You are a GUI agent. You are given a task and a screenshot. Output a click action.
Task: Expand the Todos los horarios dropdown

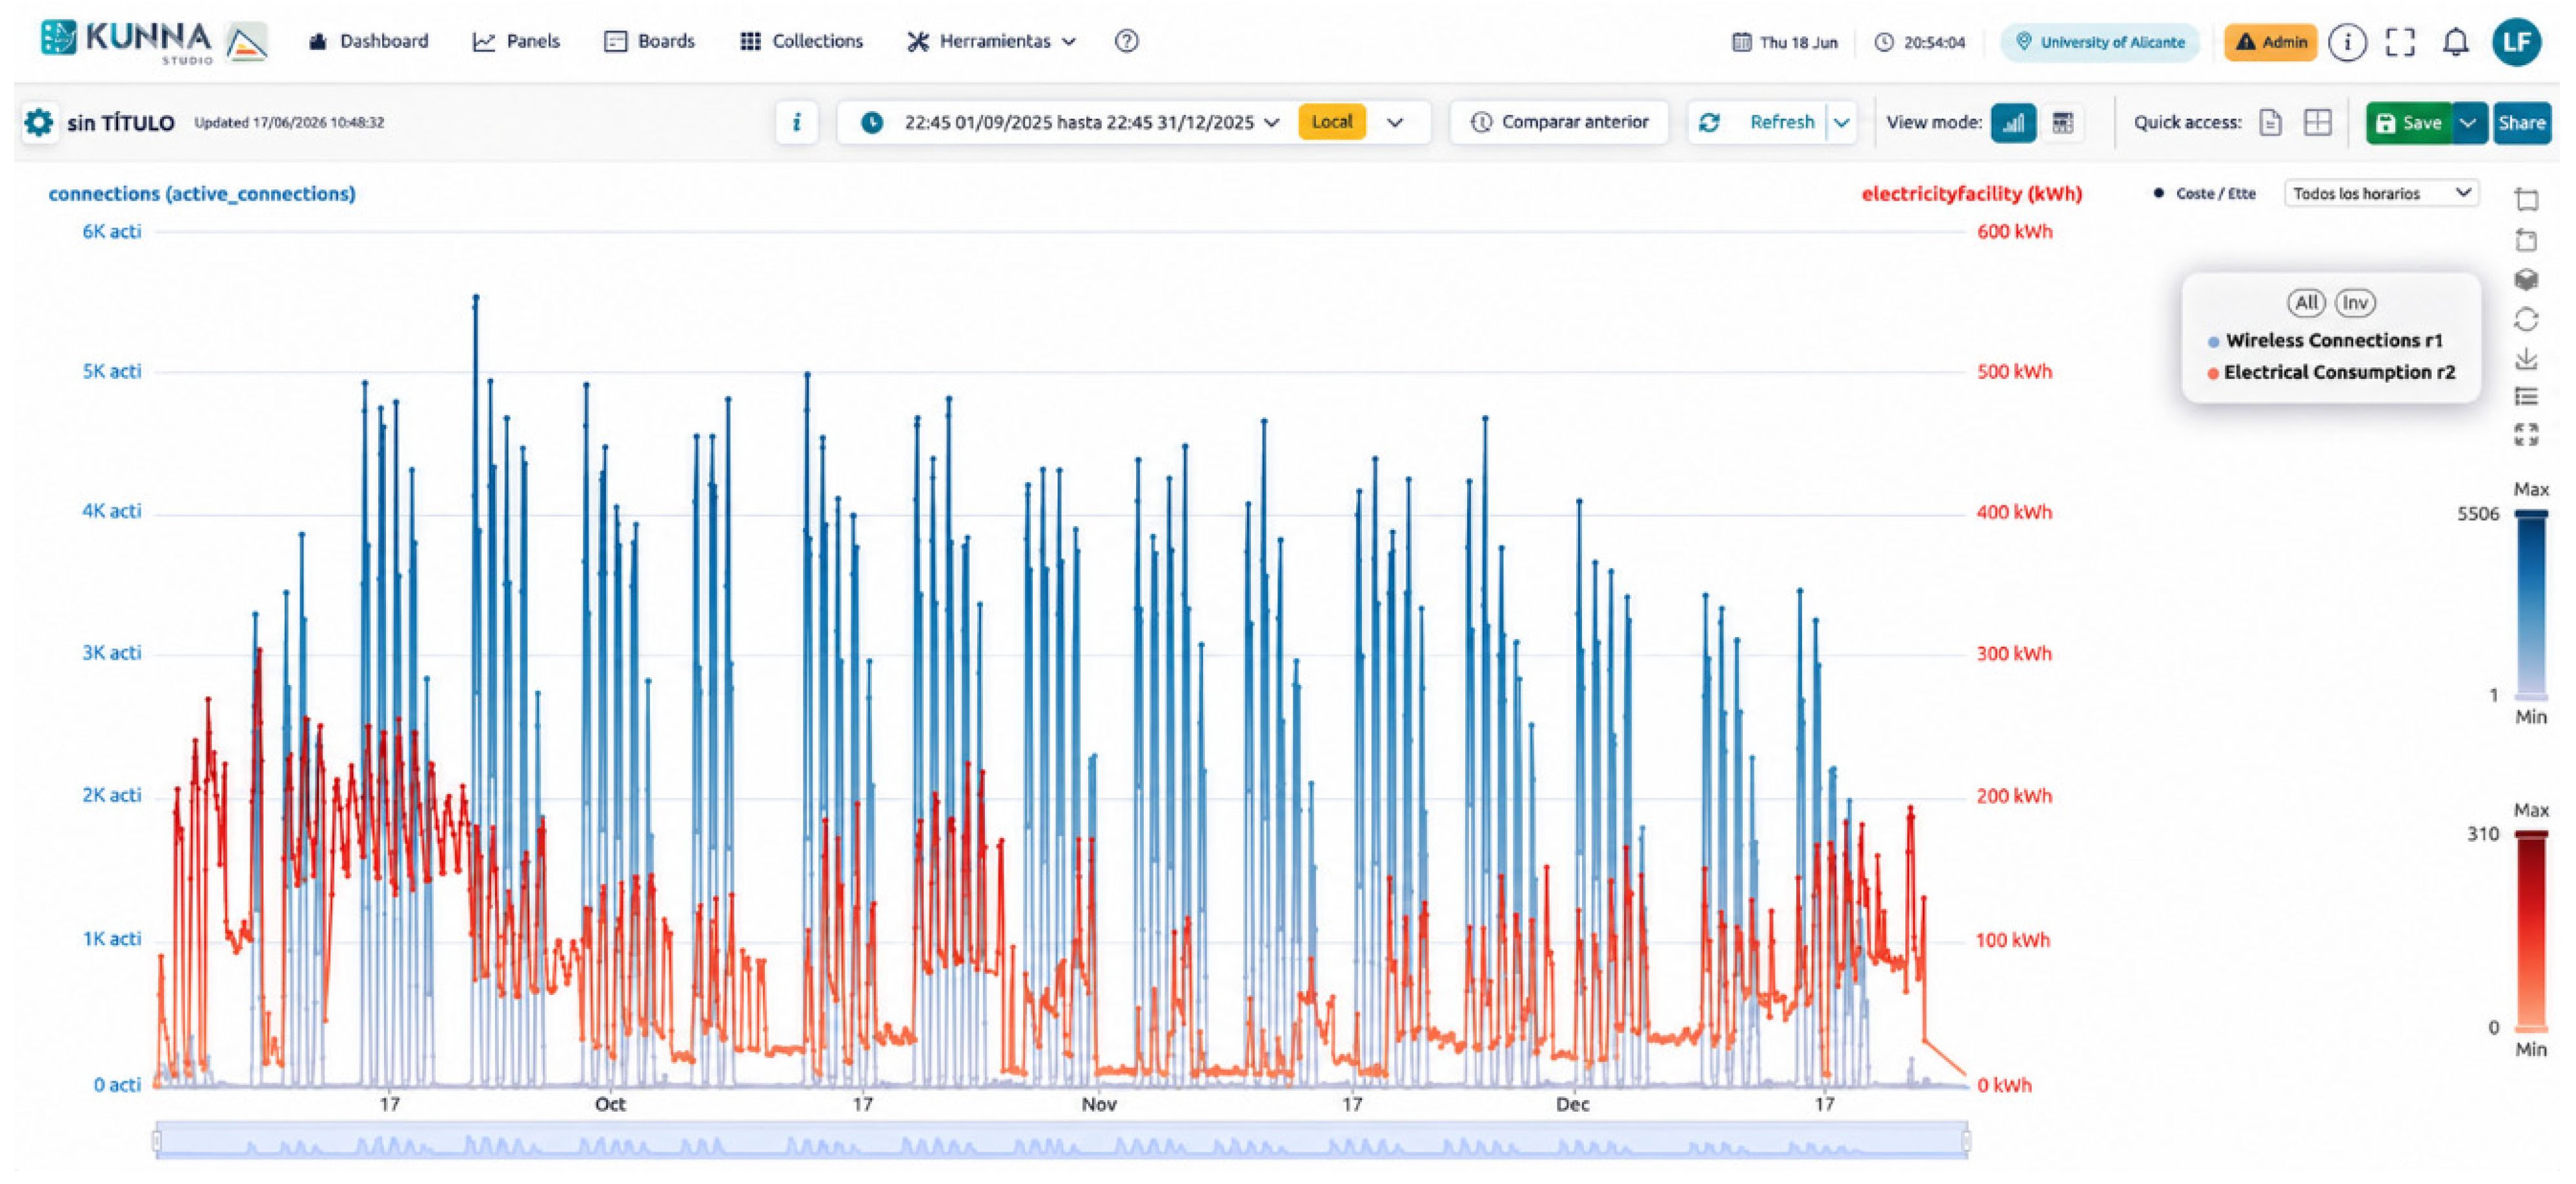(2380, 193)
